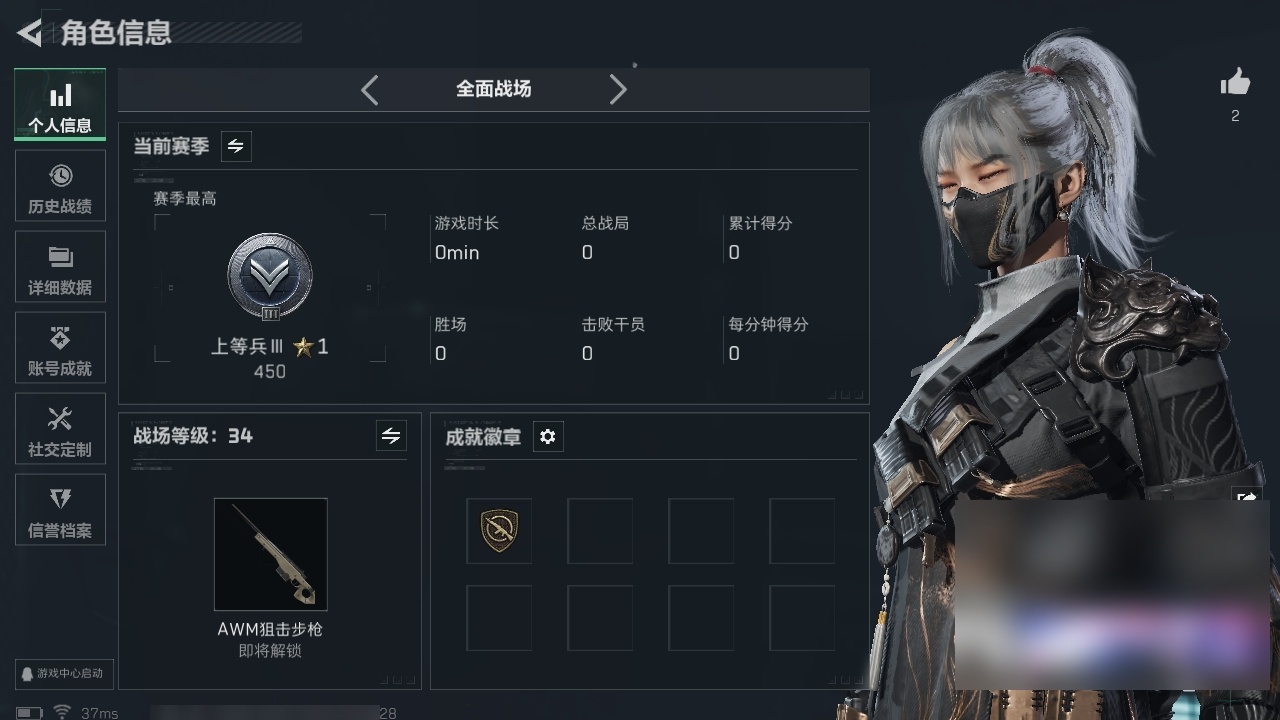The image size is (1280, 720).
Task: Open the 成就徽章 gear settings
Action: [548, 437]
